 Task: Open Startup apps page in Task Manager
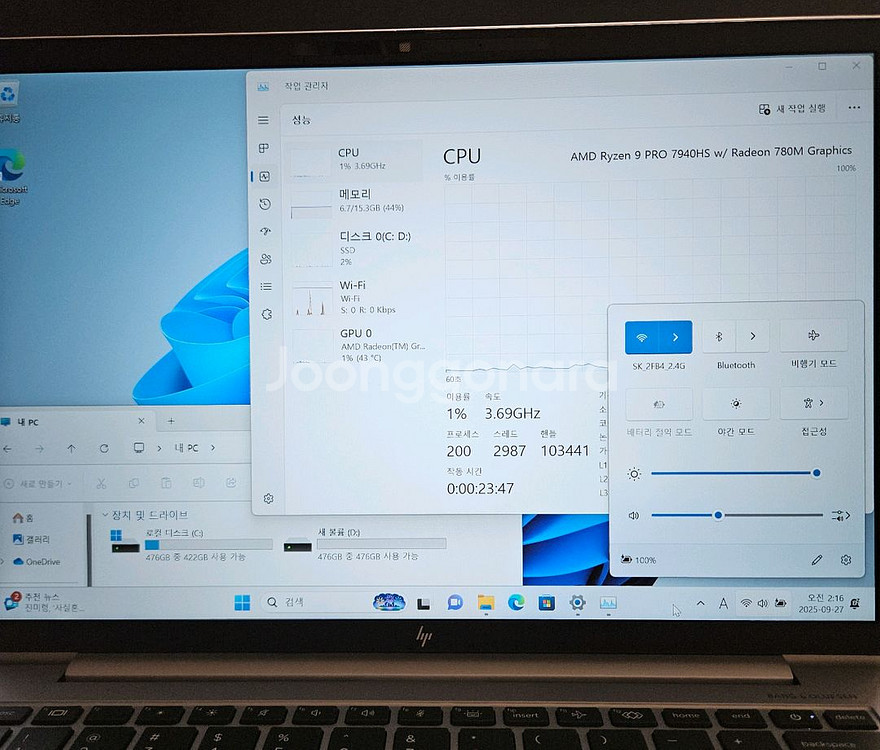(264, 231)
